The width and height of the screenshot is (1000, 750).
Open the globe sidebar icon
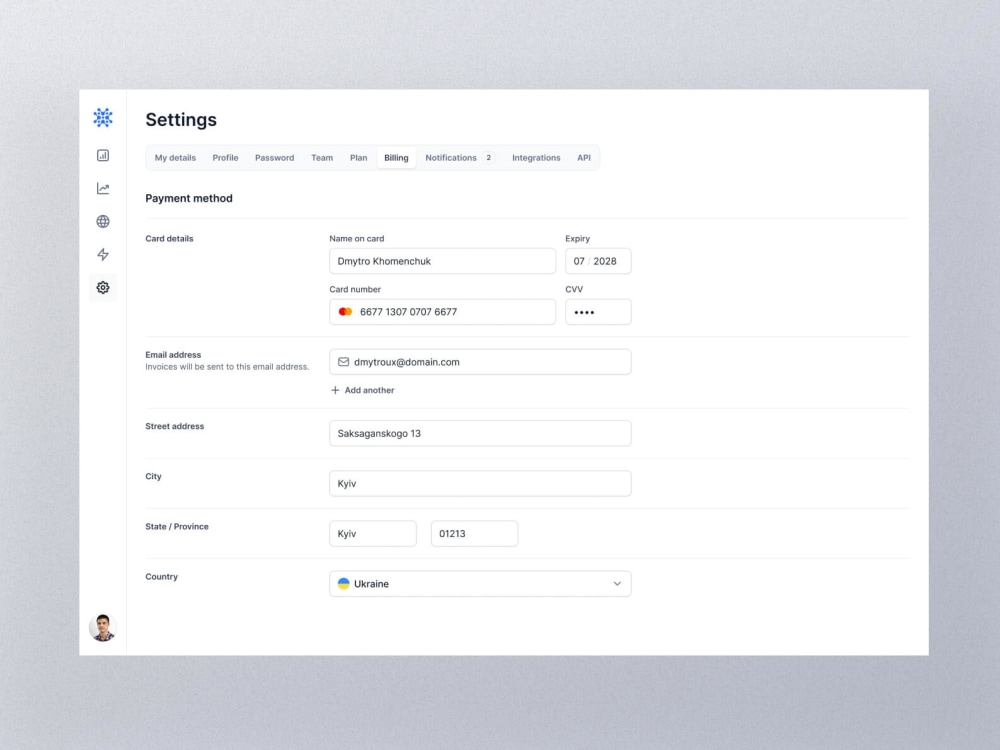(102, 221)
